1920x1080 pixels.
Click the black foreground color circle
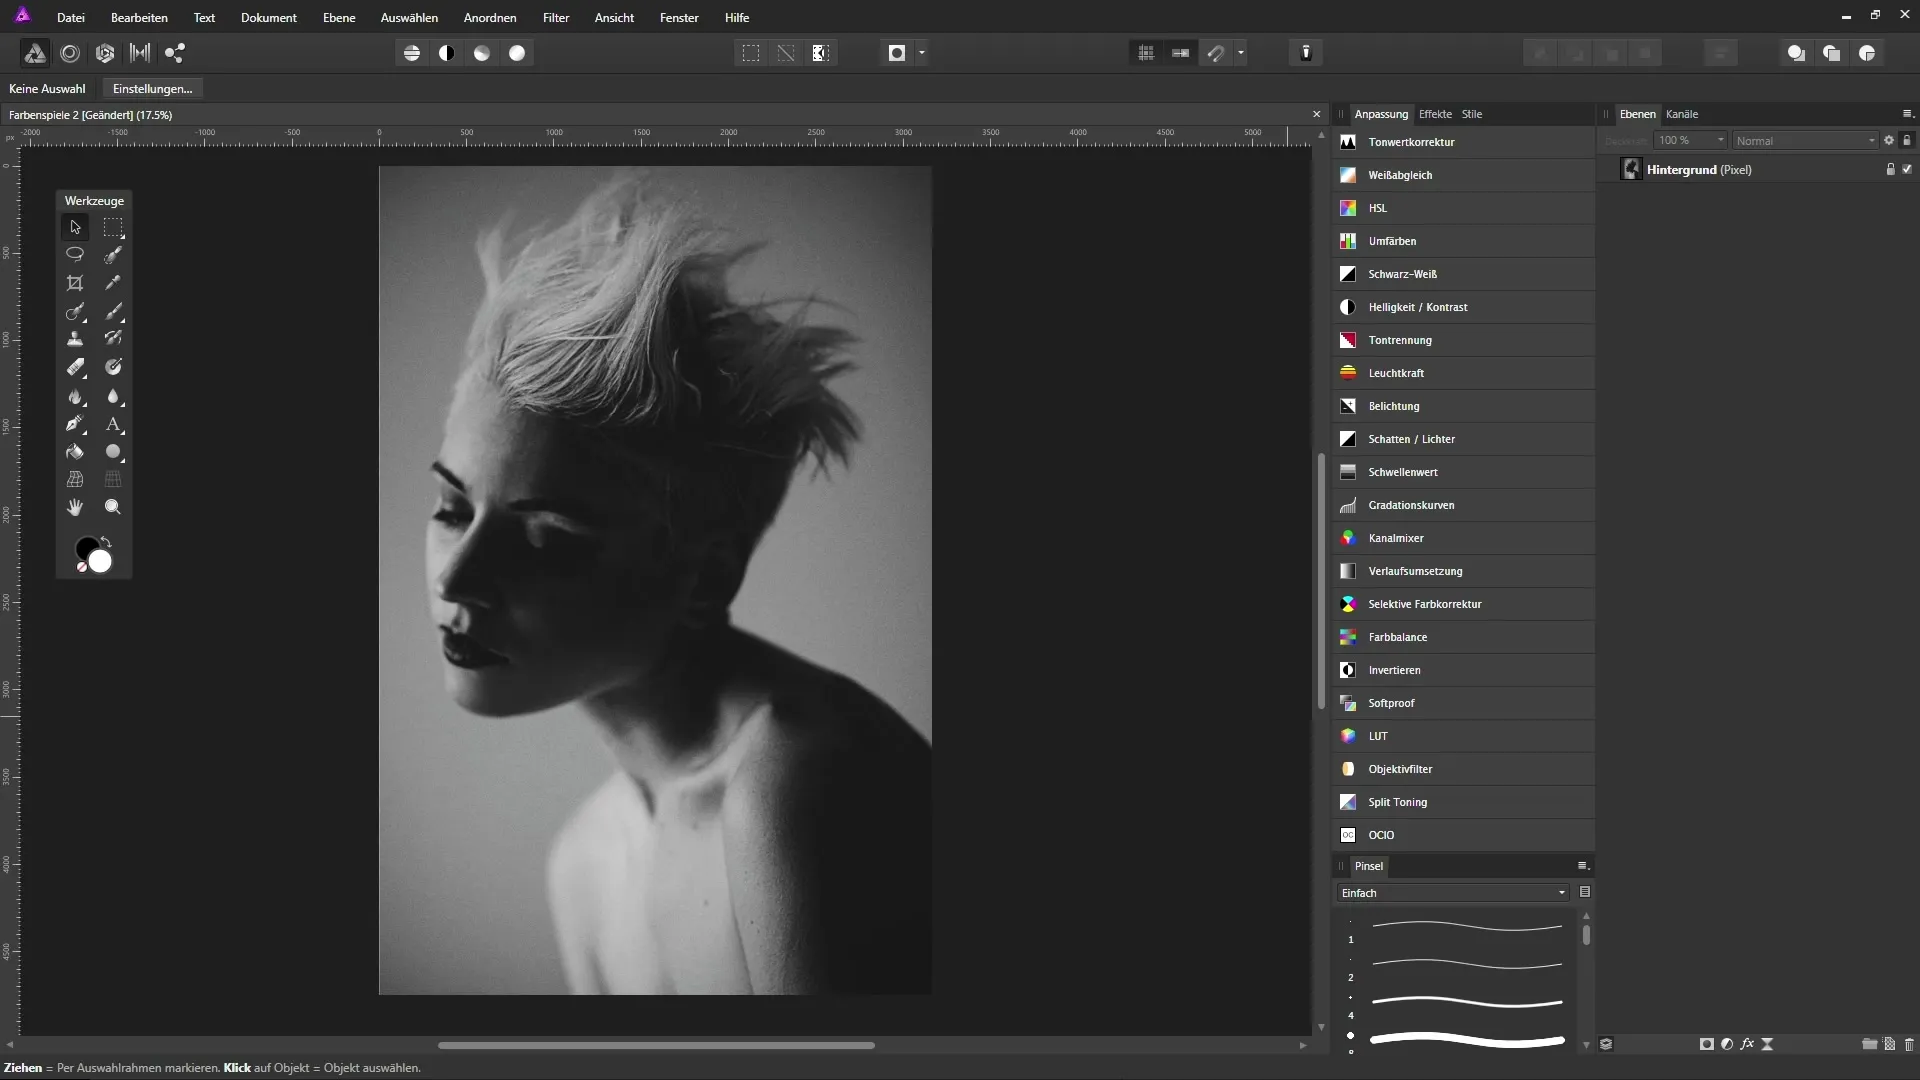(x=85, y=546)
